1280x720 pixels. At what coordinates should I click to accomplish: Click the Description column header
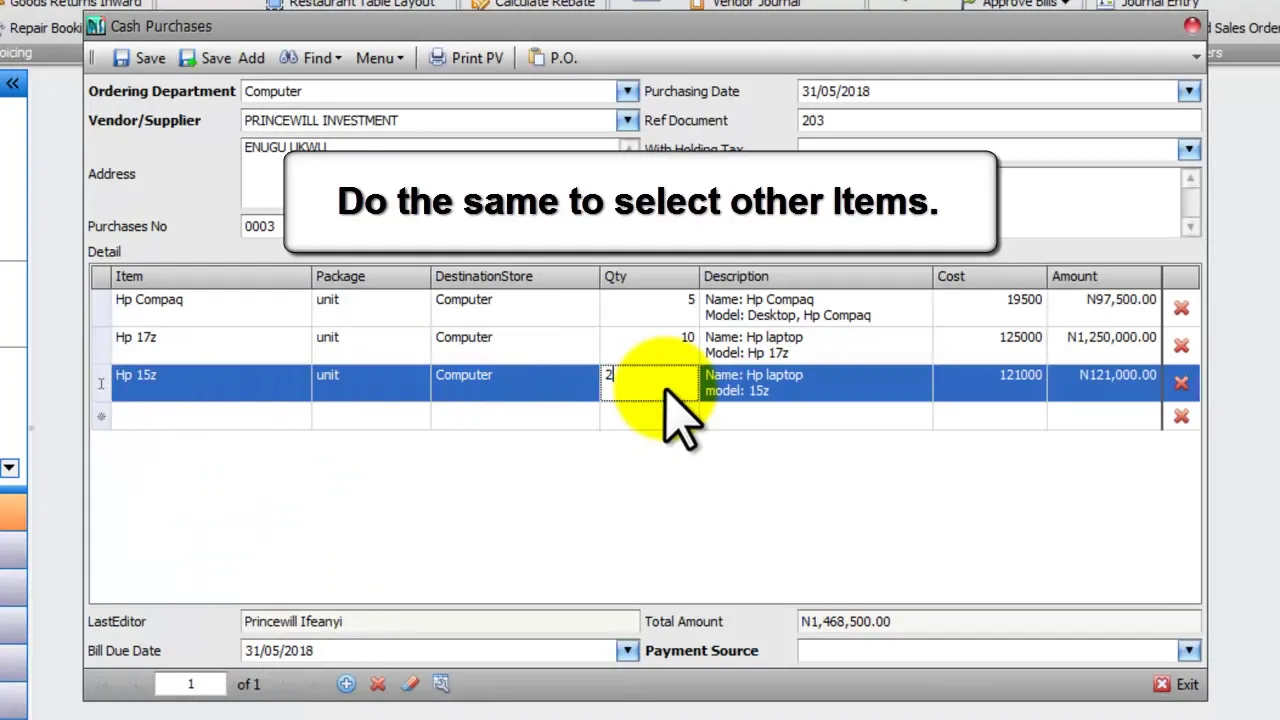(816, 276)
